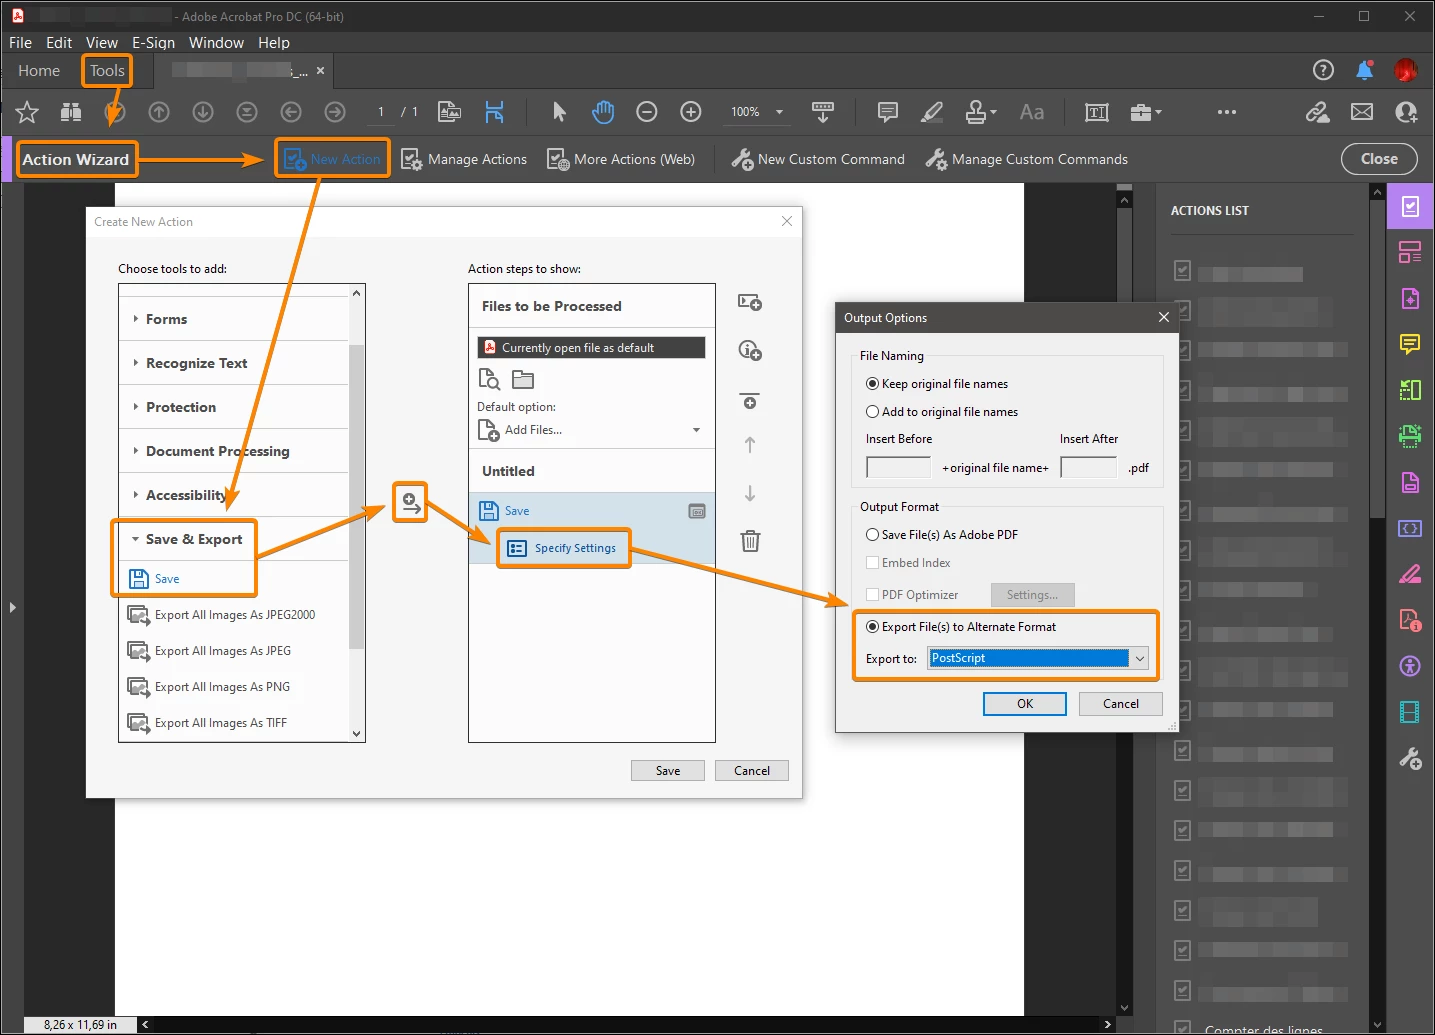Select Add to original file names radio
The height and width of the screenshot is (1035, 1435).
pyautogui.click(x=872, y=412)
